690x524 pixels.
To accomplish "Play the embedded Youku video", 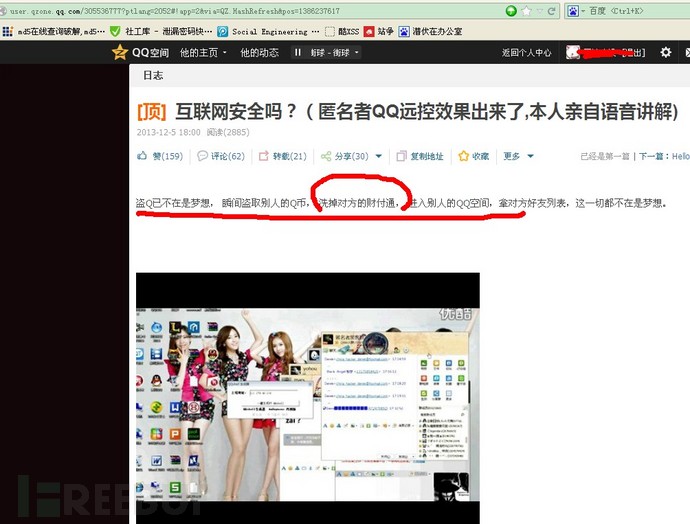I will (308, 398).
